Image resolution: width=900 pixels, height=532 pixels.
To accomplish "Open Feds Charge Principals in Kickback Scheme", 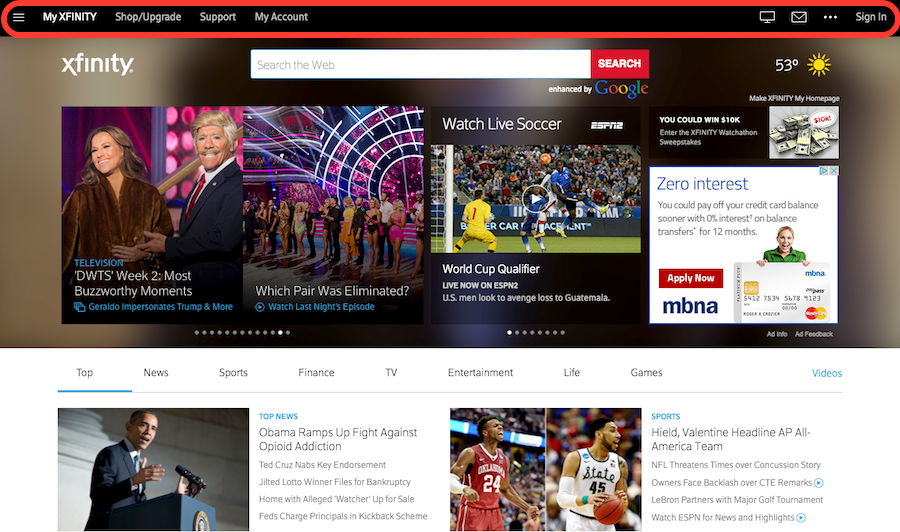I will click(343, 517).
